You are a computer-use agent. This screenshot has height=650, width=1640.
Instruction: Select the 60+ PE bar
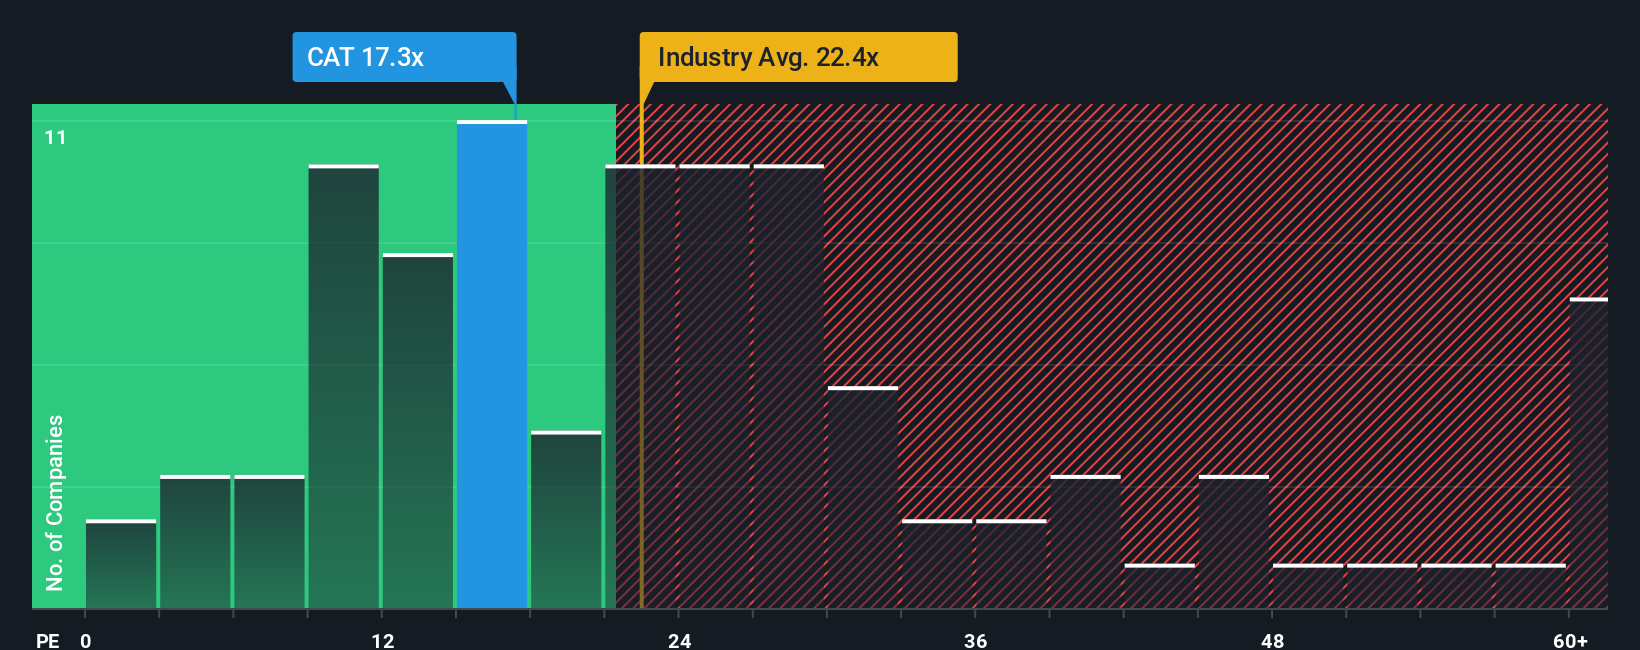click(x=1589, y=453)
